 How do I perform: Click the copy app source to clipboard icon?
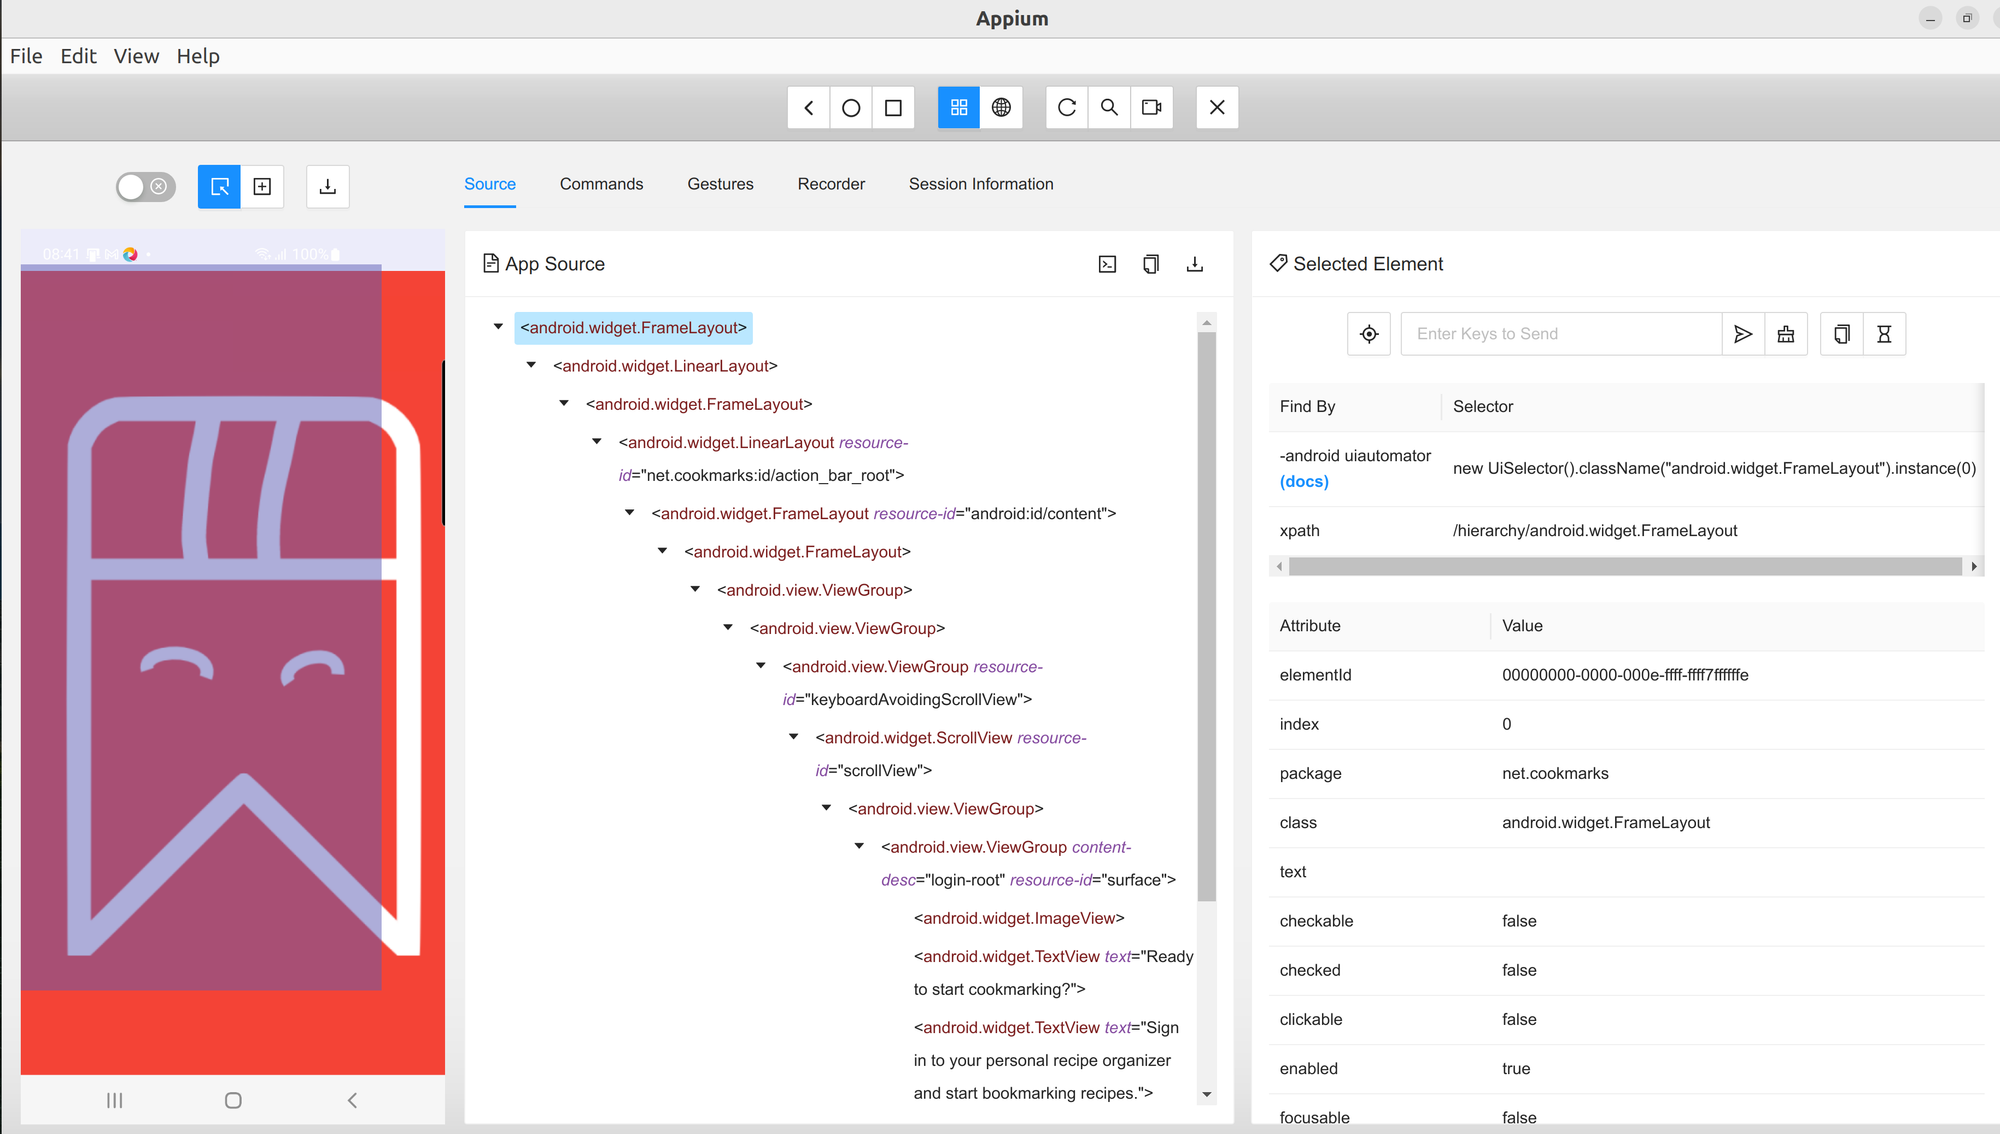click(x=1151, y=264)
